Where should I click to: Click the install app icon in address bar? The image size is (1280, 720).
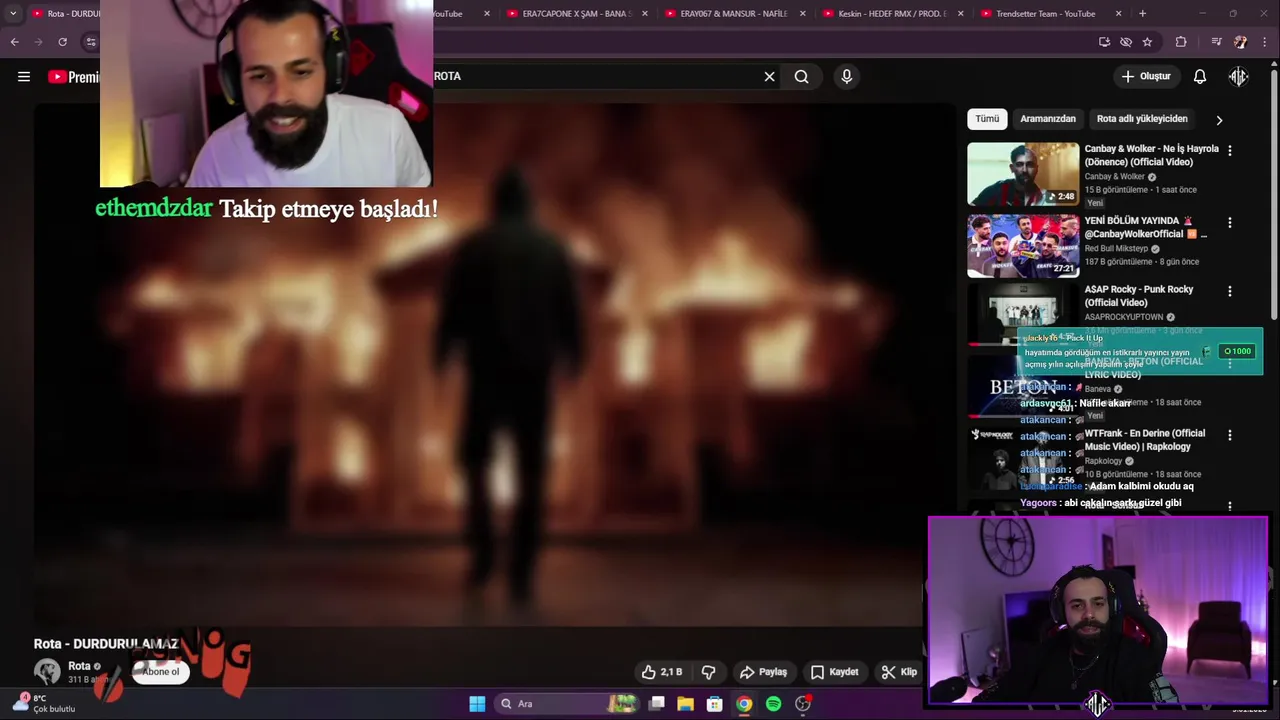(x=1104, y=42)
